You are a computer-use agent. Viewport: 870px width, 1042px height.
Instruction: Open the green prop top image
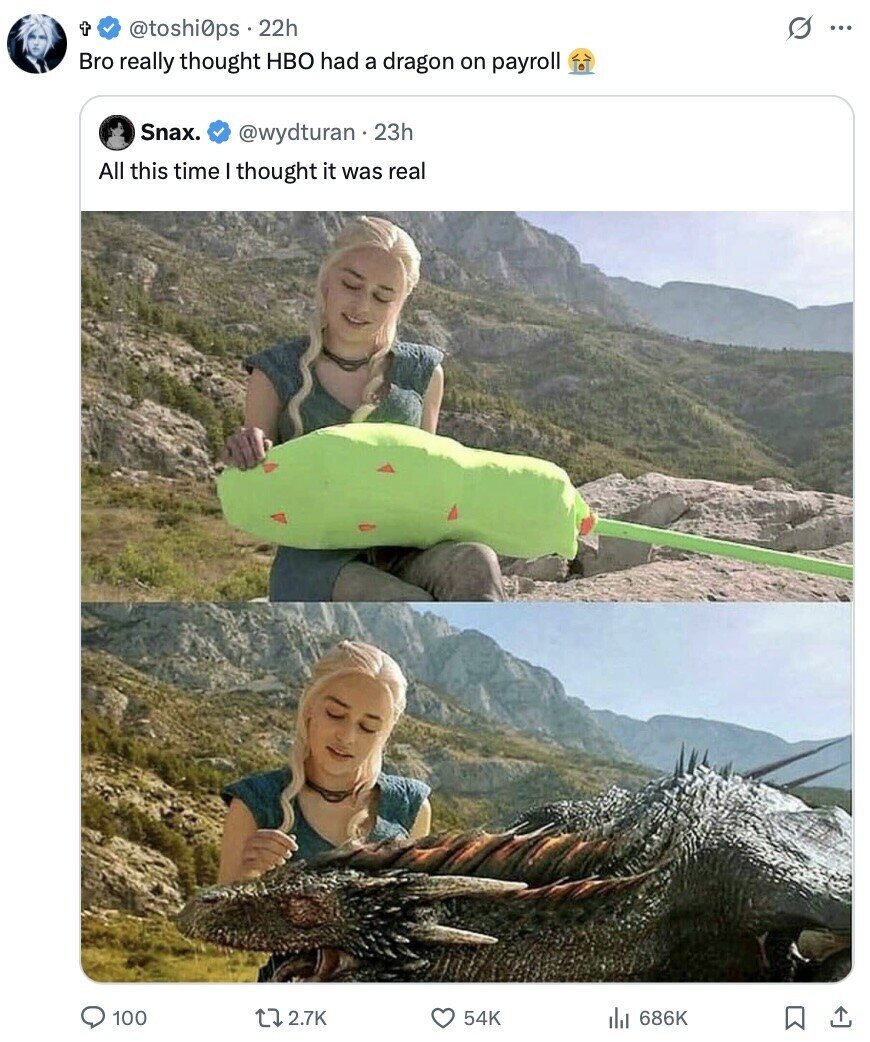pyautogui.click(x=467, y=406)
